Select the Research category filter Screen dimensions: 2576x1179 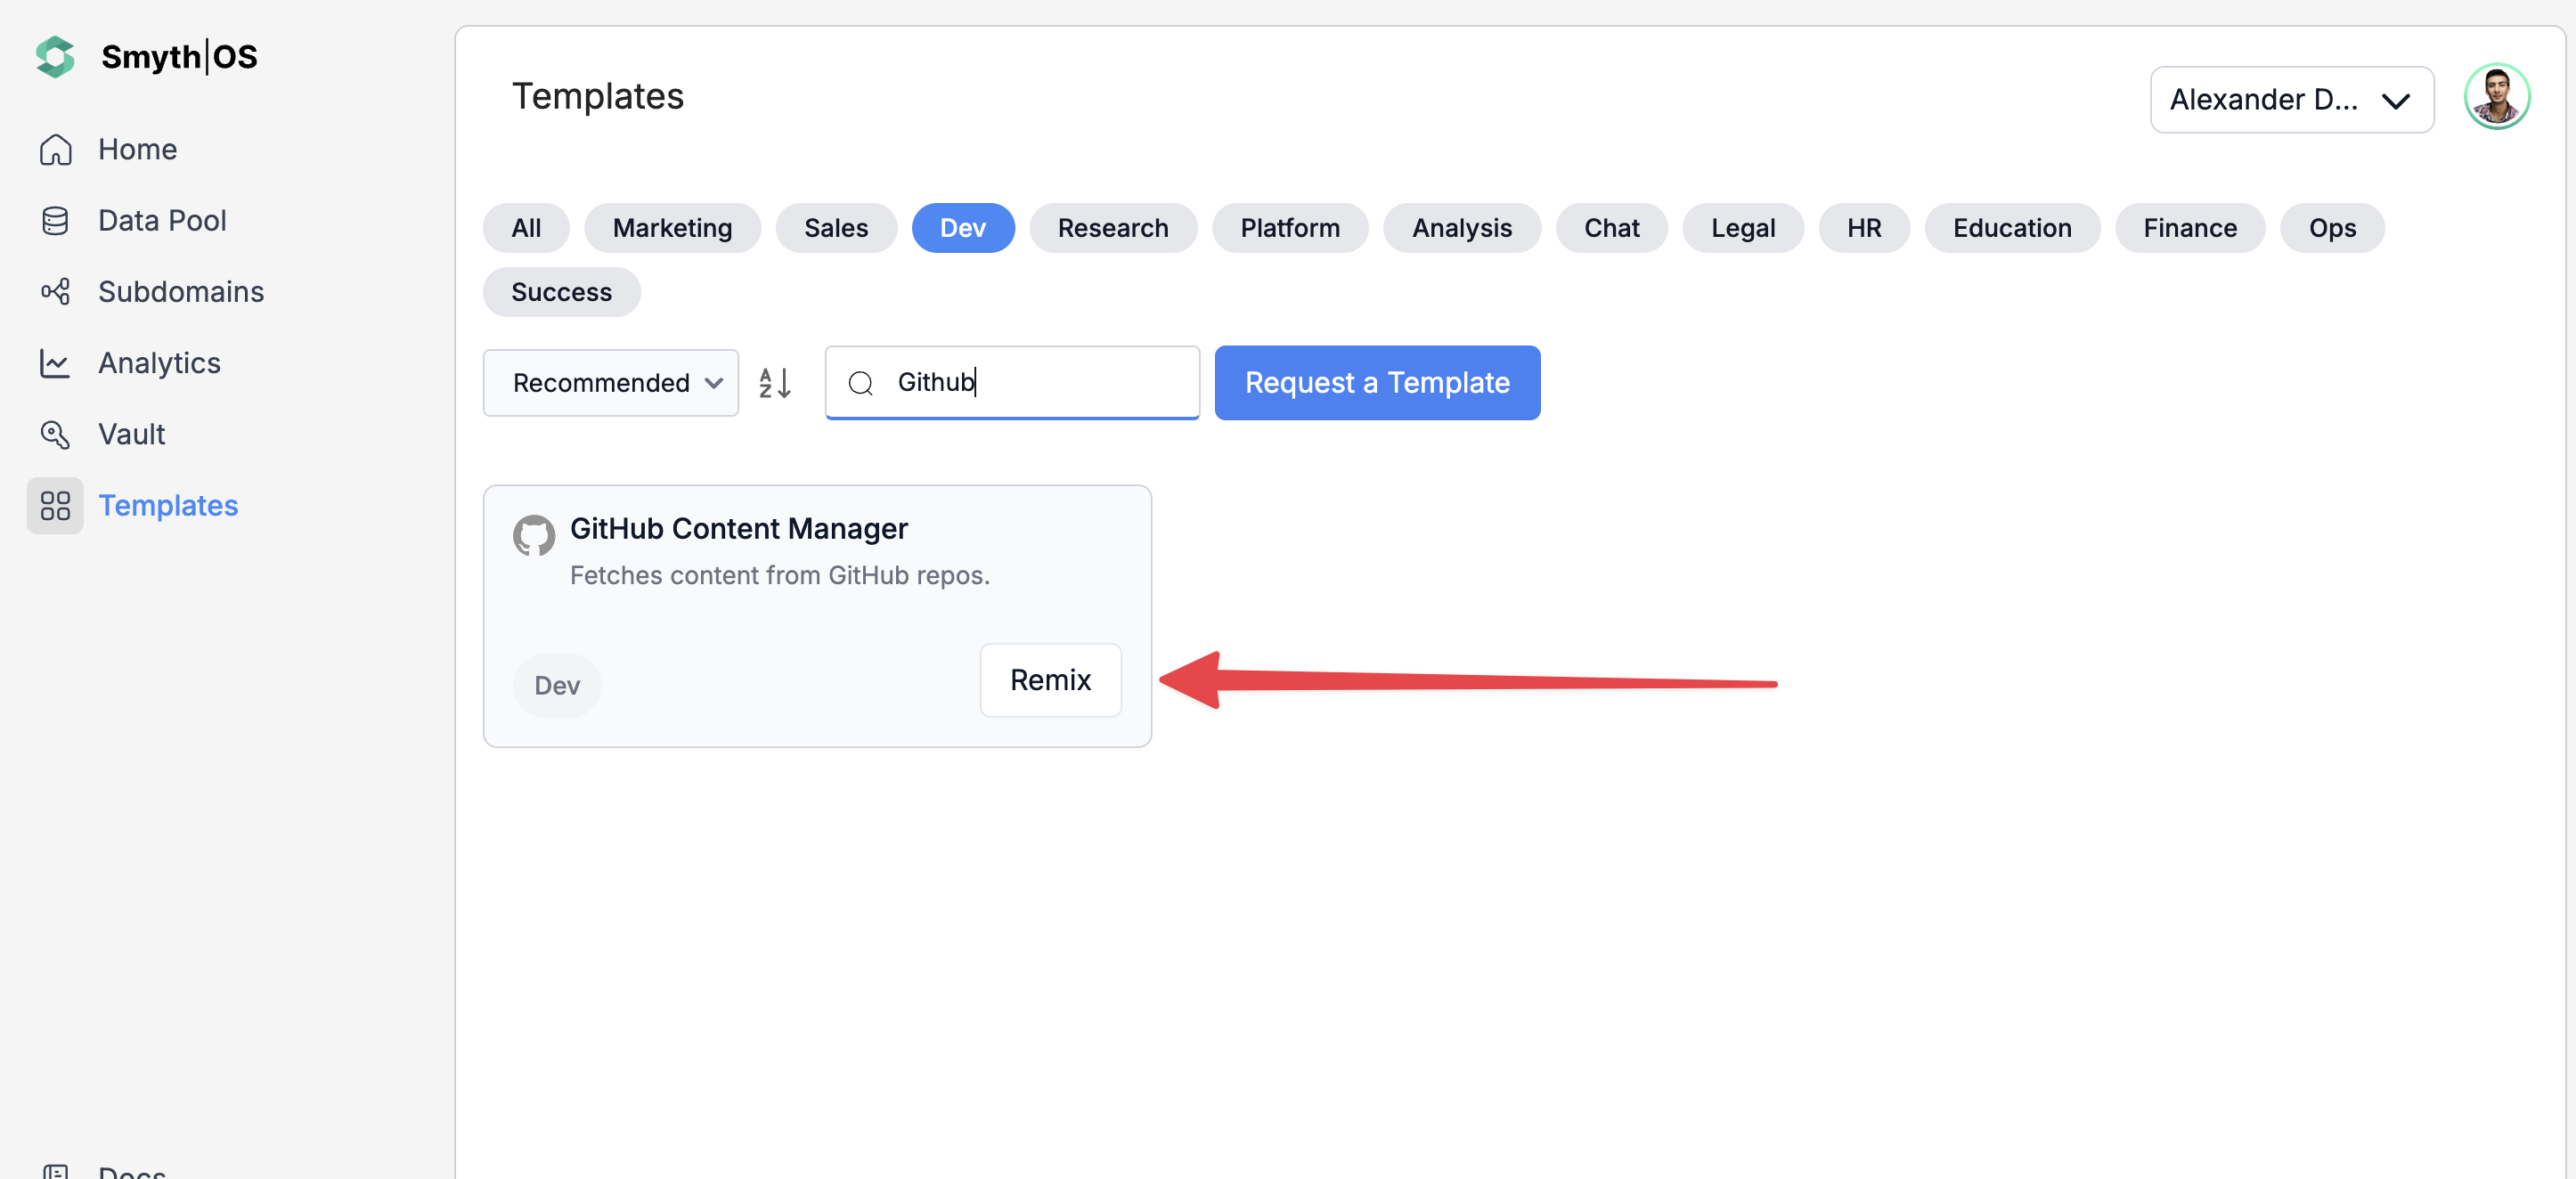pos(1112,228)
